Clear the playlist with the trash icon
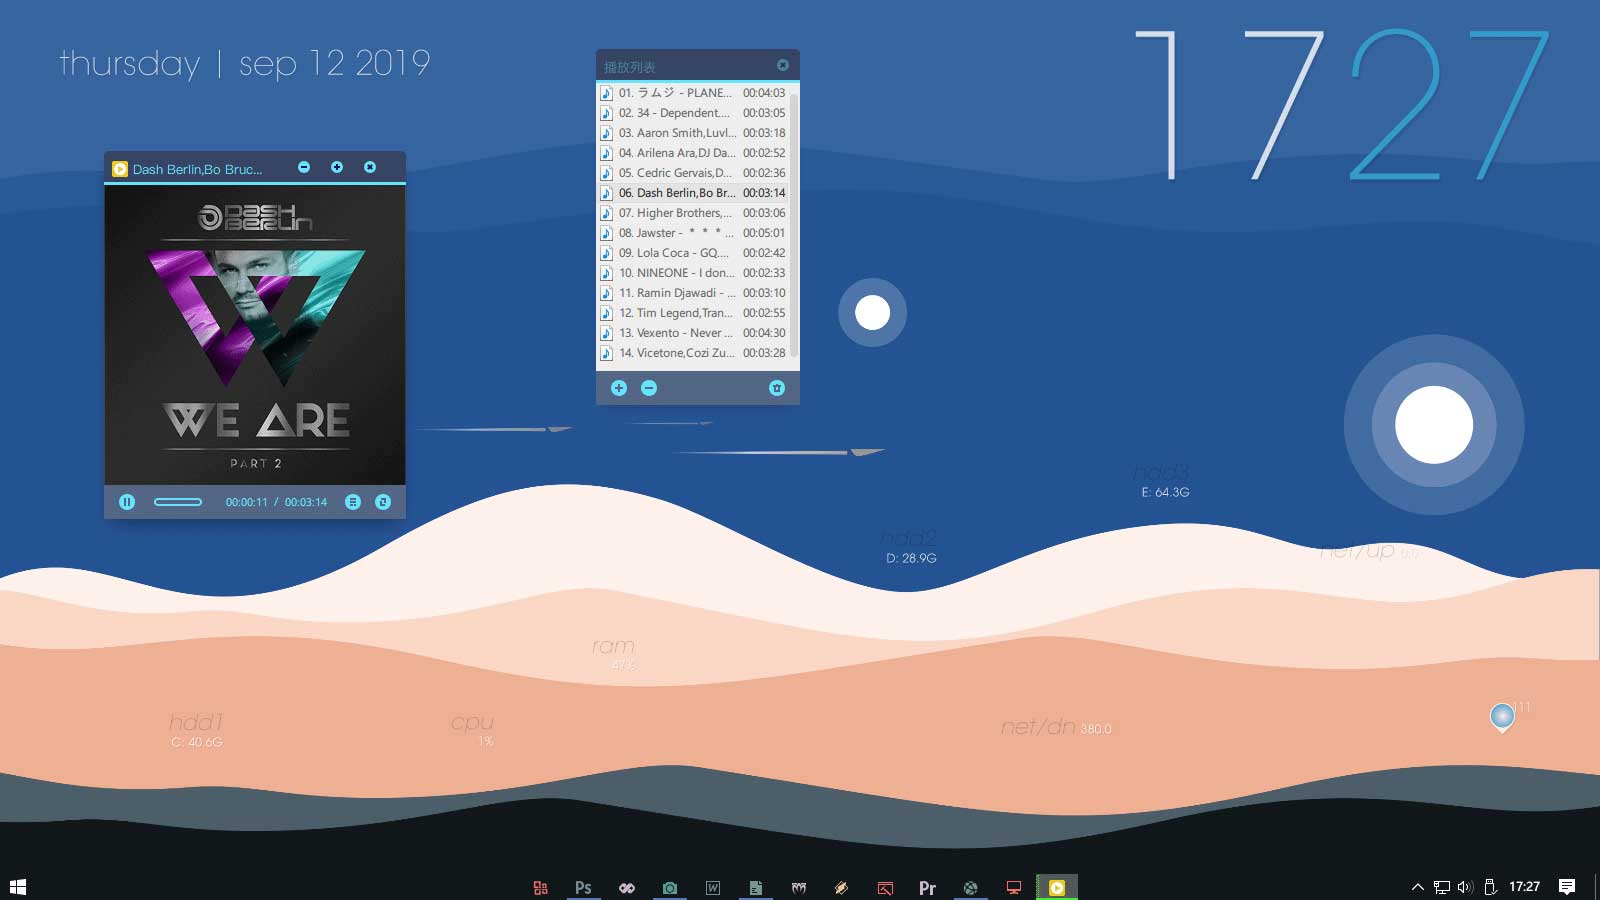1600x900 pixels. (777, 388)
